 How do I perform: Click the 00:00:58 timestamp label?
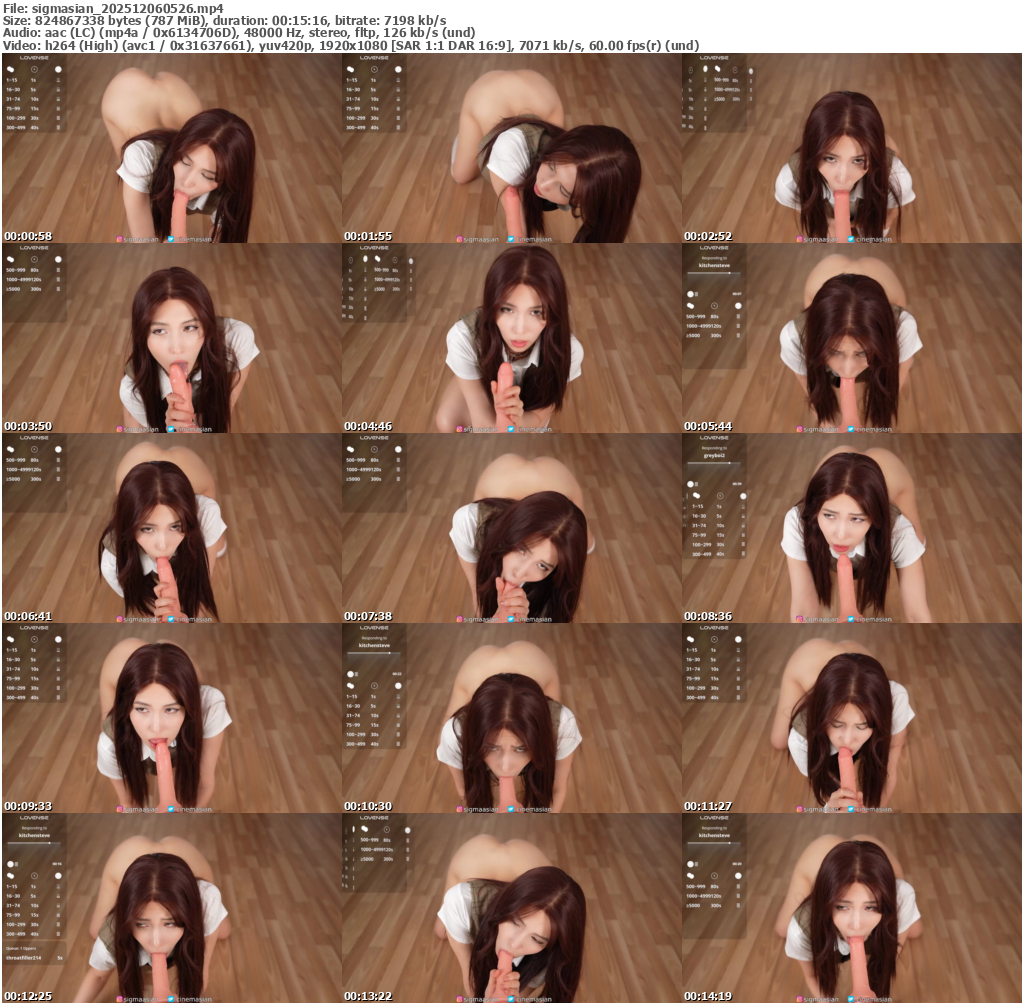click(28, 236)
